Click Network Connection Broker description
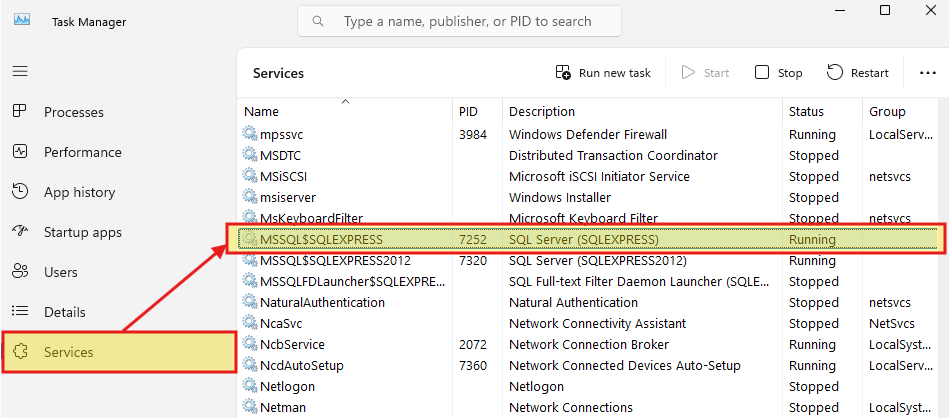 (589, 344)
